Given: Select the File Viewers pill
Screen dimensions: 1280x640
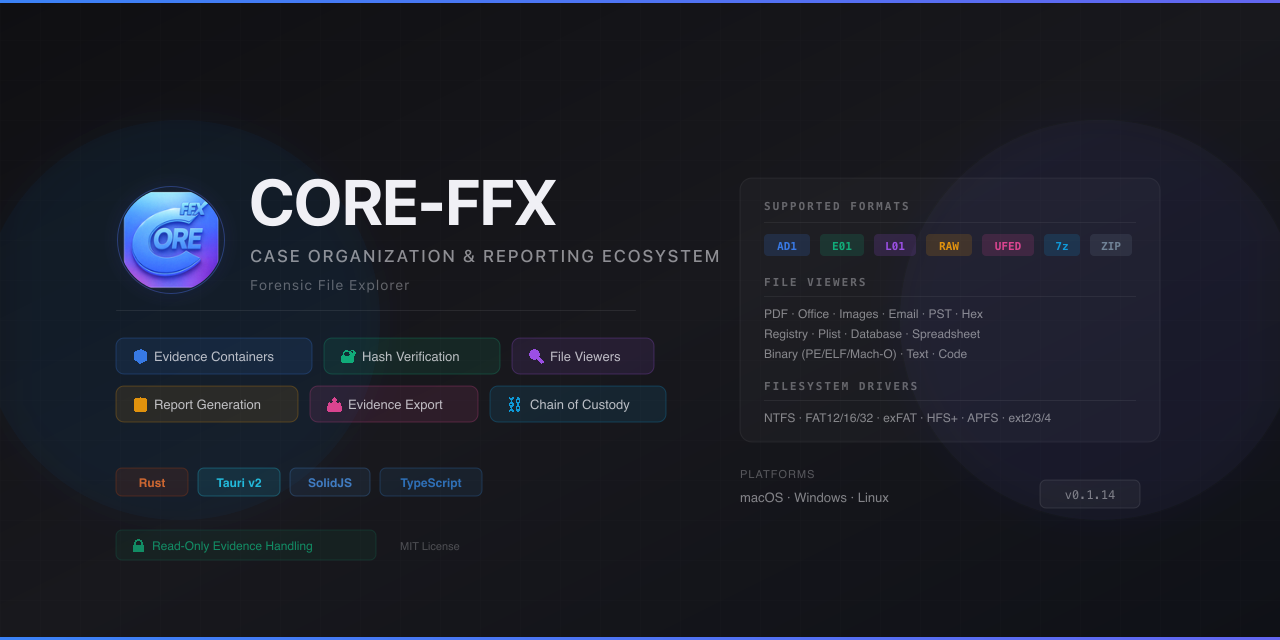Looking at the screenshot, I should (583, 356).
